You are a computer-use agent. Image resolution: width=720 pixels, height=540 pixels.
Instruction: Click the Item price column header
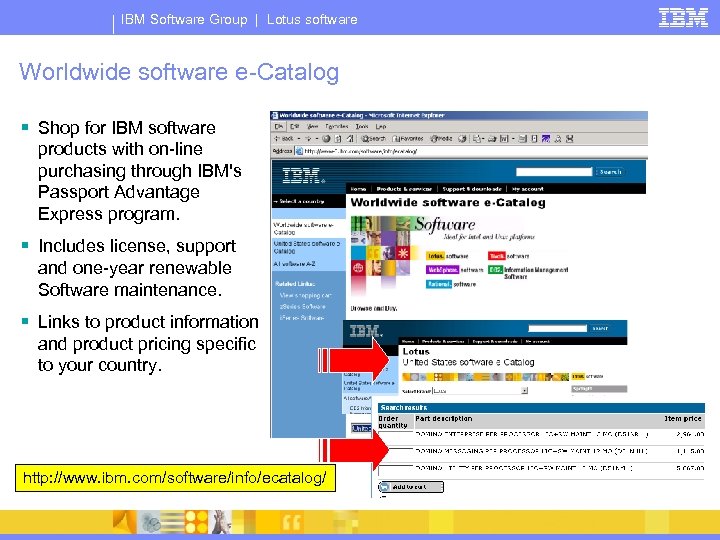click(x=683, y=418)
